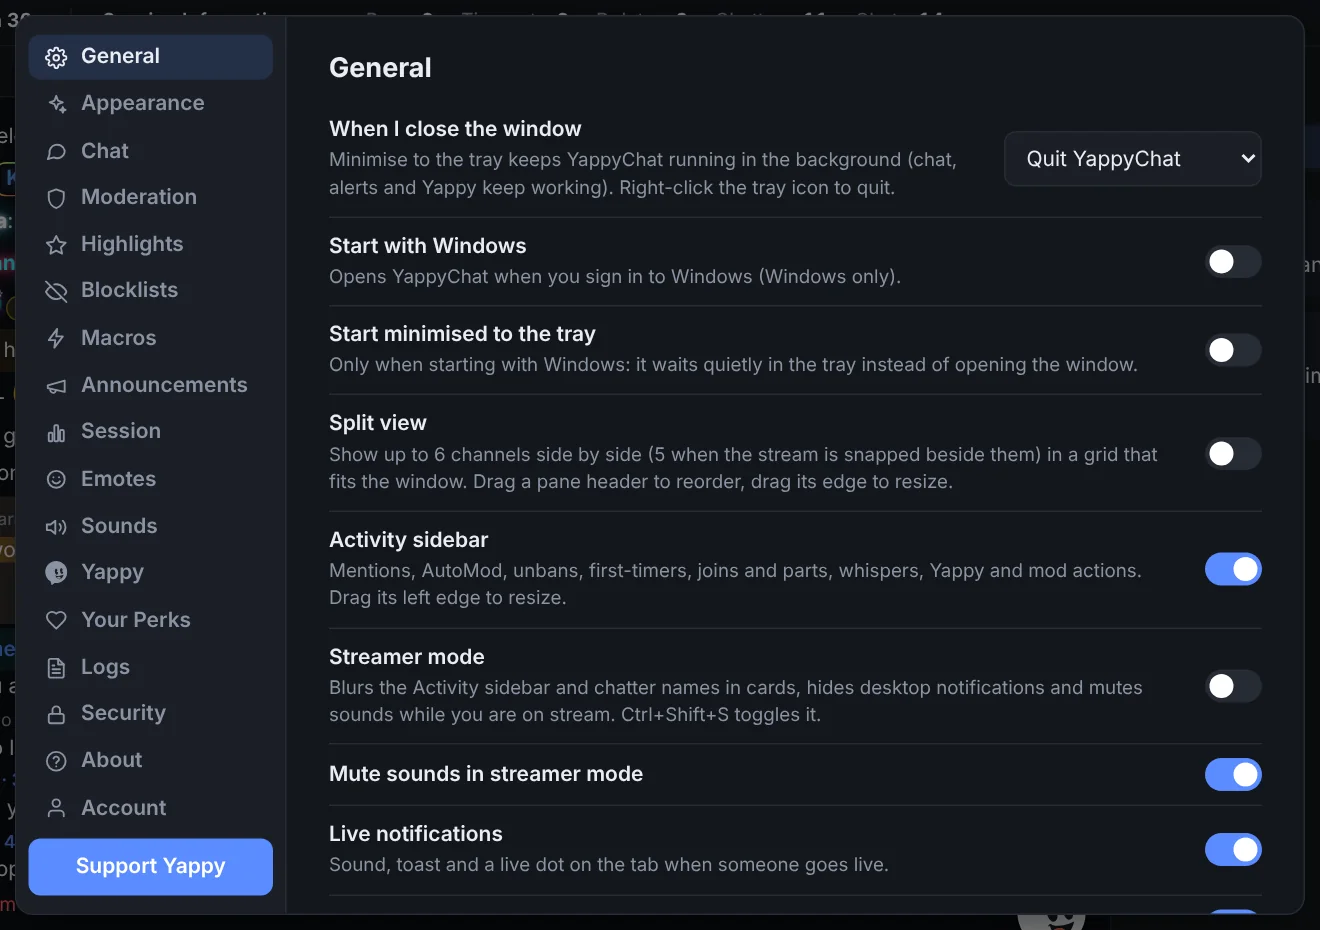The width and height of the screenshot is (1320, 930).
Task: Click the speaker icon for Sounds
Action: pyautogui.click(x=57, y=527)
